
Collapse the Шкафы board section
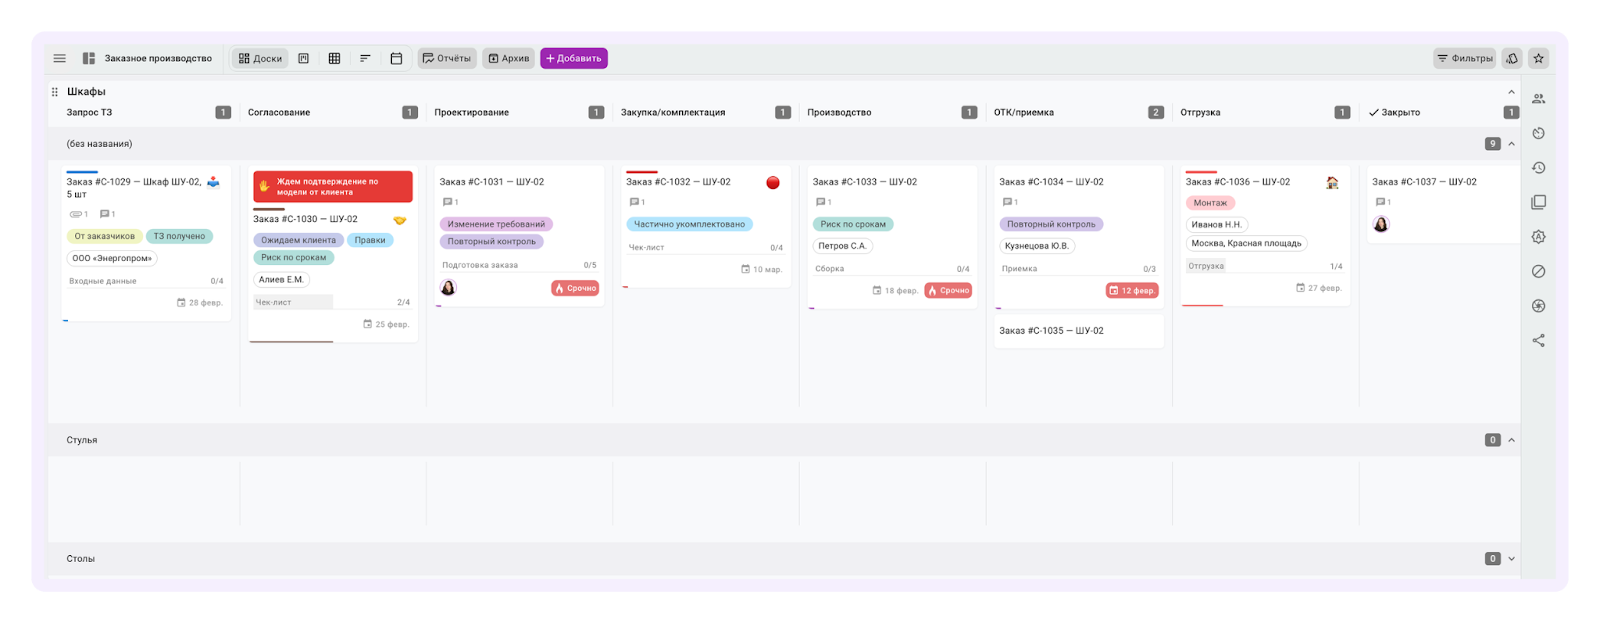point(1511,92)
